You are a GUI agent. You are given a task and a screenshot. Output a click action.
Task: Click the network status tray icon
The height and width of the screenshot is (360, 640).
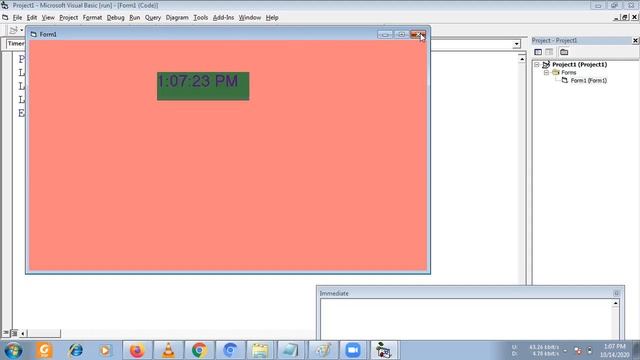578,351
